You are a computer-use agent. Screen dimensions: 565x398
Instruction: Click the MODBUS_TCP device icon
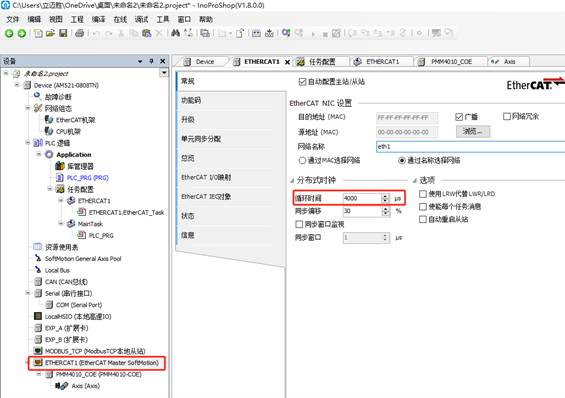(38, 351)
